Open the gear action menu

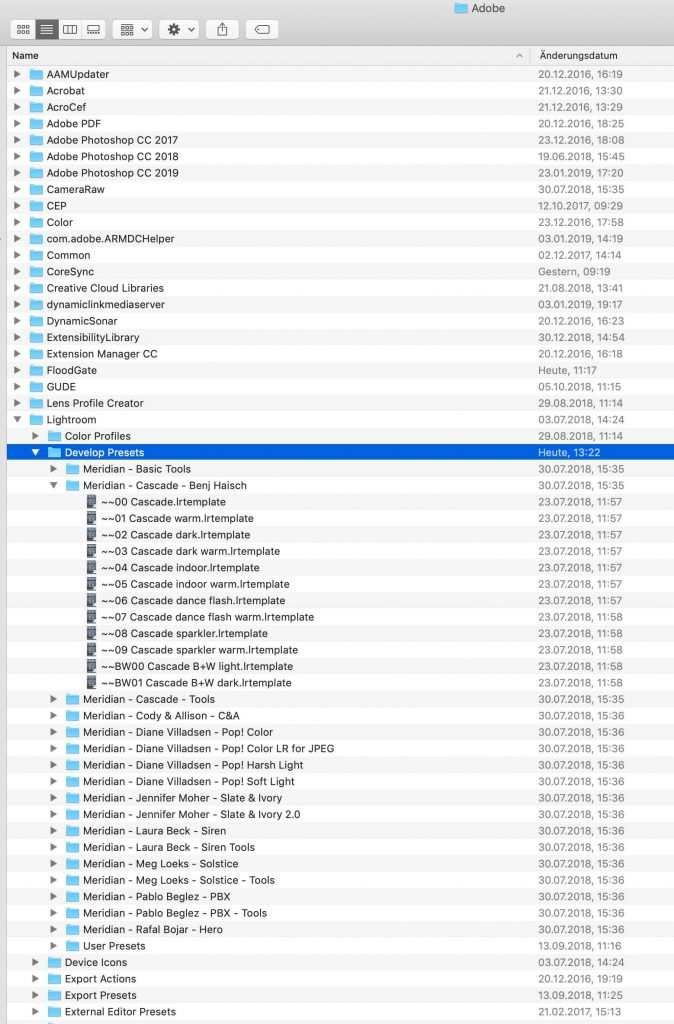(180, 29)
